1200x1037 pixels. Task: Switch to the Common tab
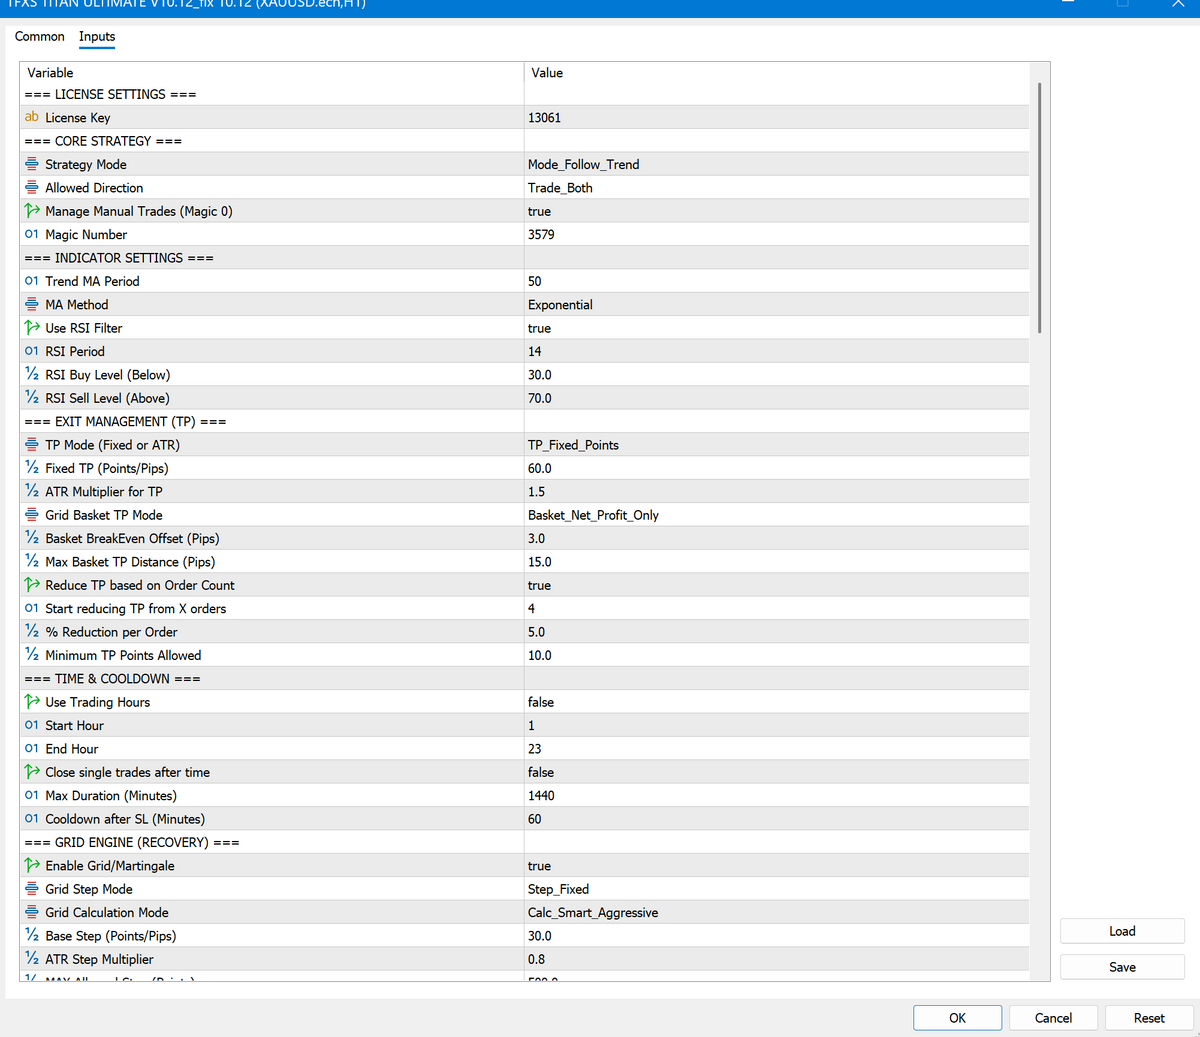click(40, 37)
